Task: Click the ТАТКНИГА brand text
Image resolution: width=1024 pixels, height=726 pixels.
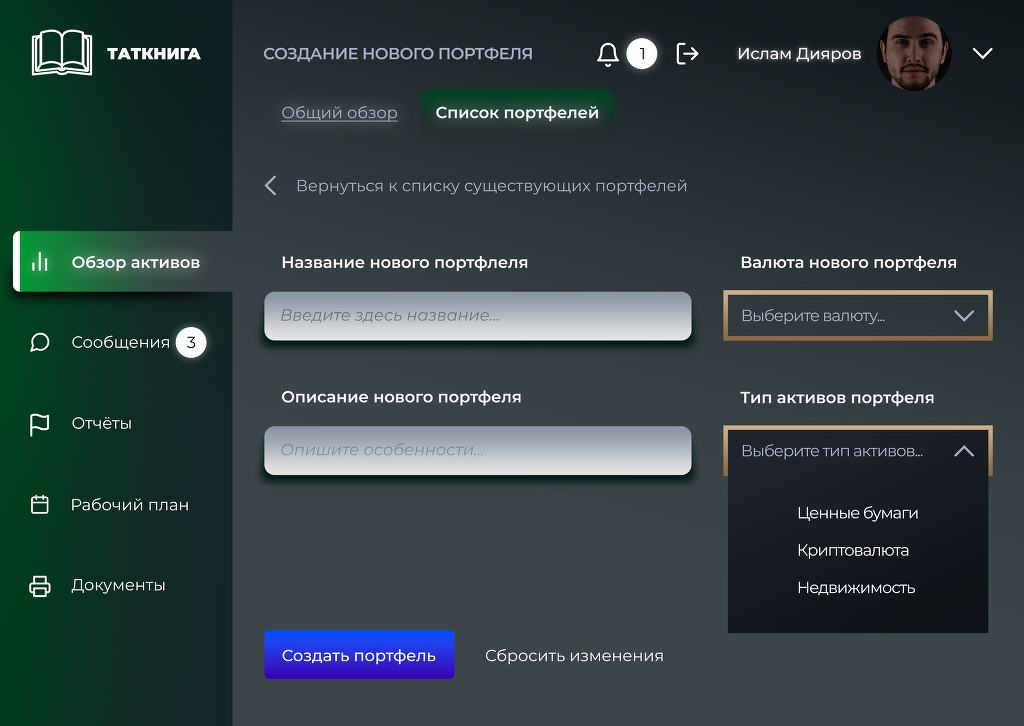Action: click(x=153, y=54)
